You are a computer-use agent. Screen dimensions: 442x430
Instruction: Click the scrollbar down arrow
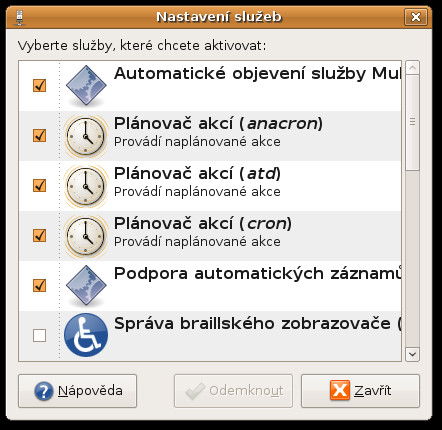click(x=412, y=354)
